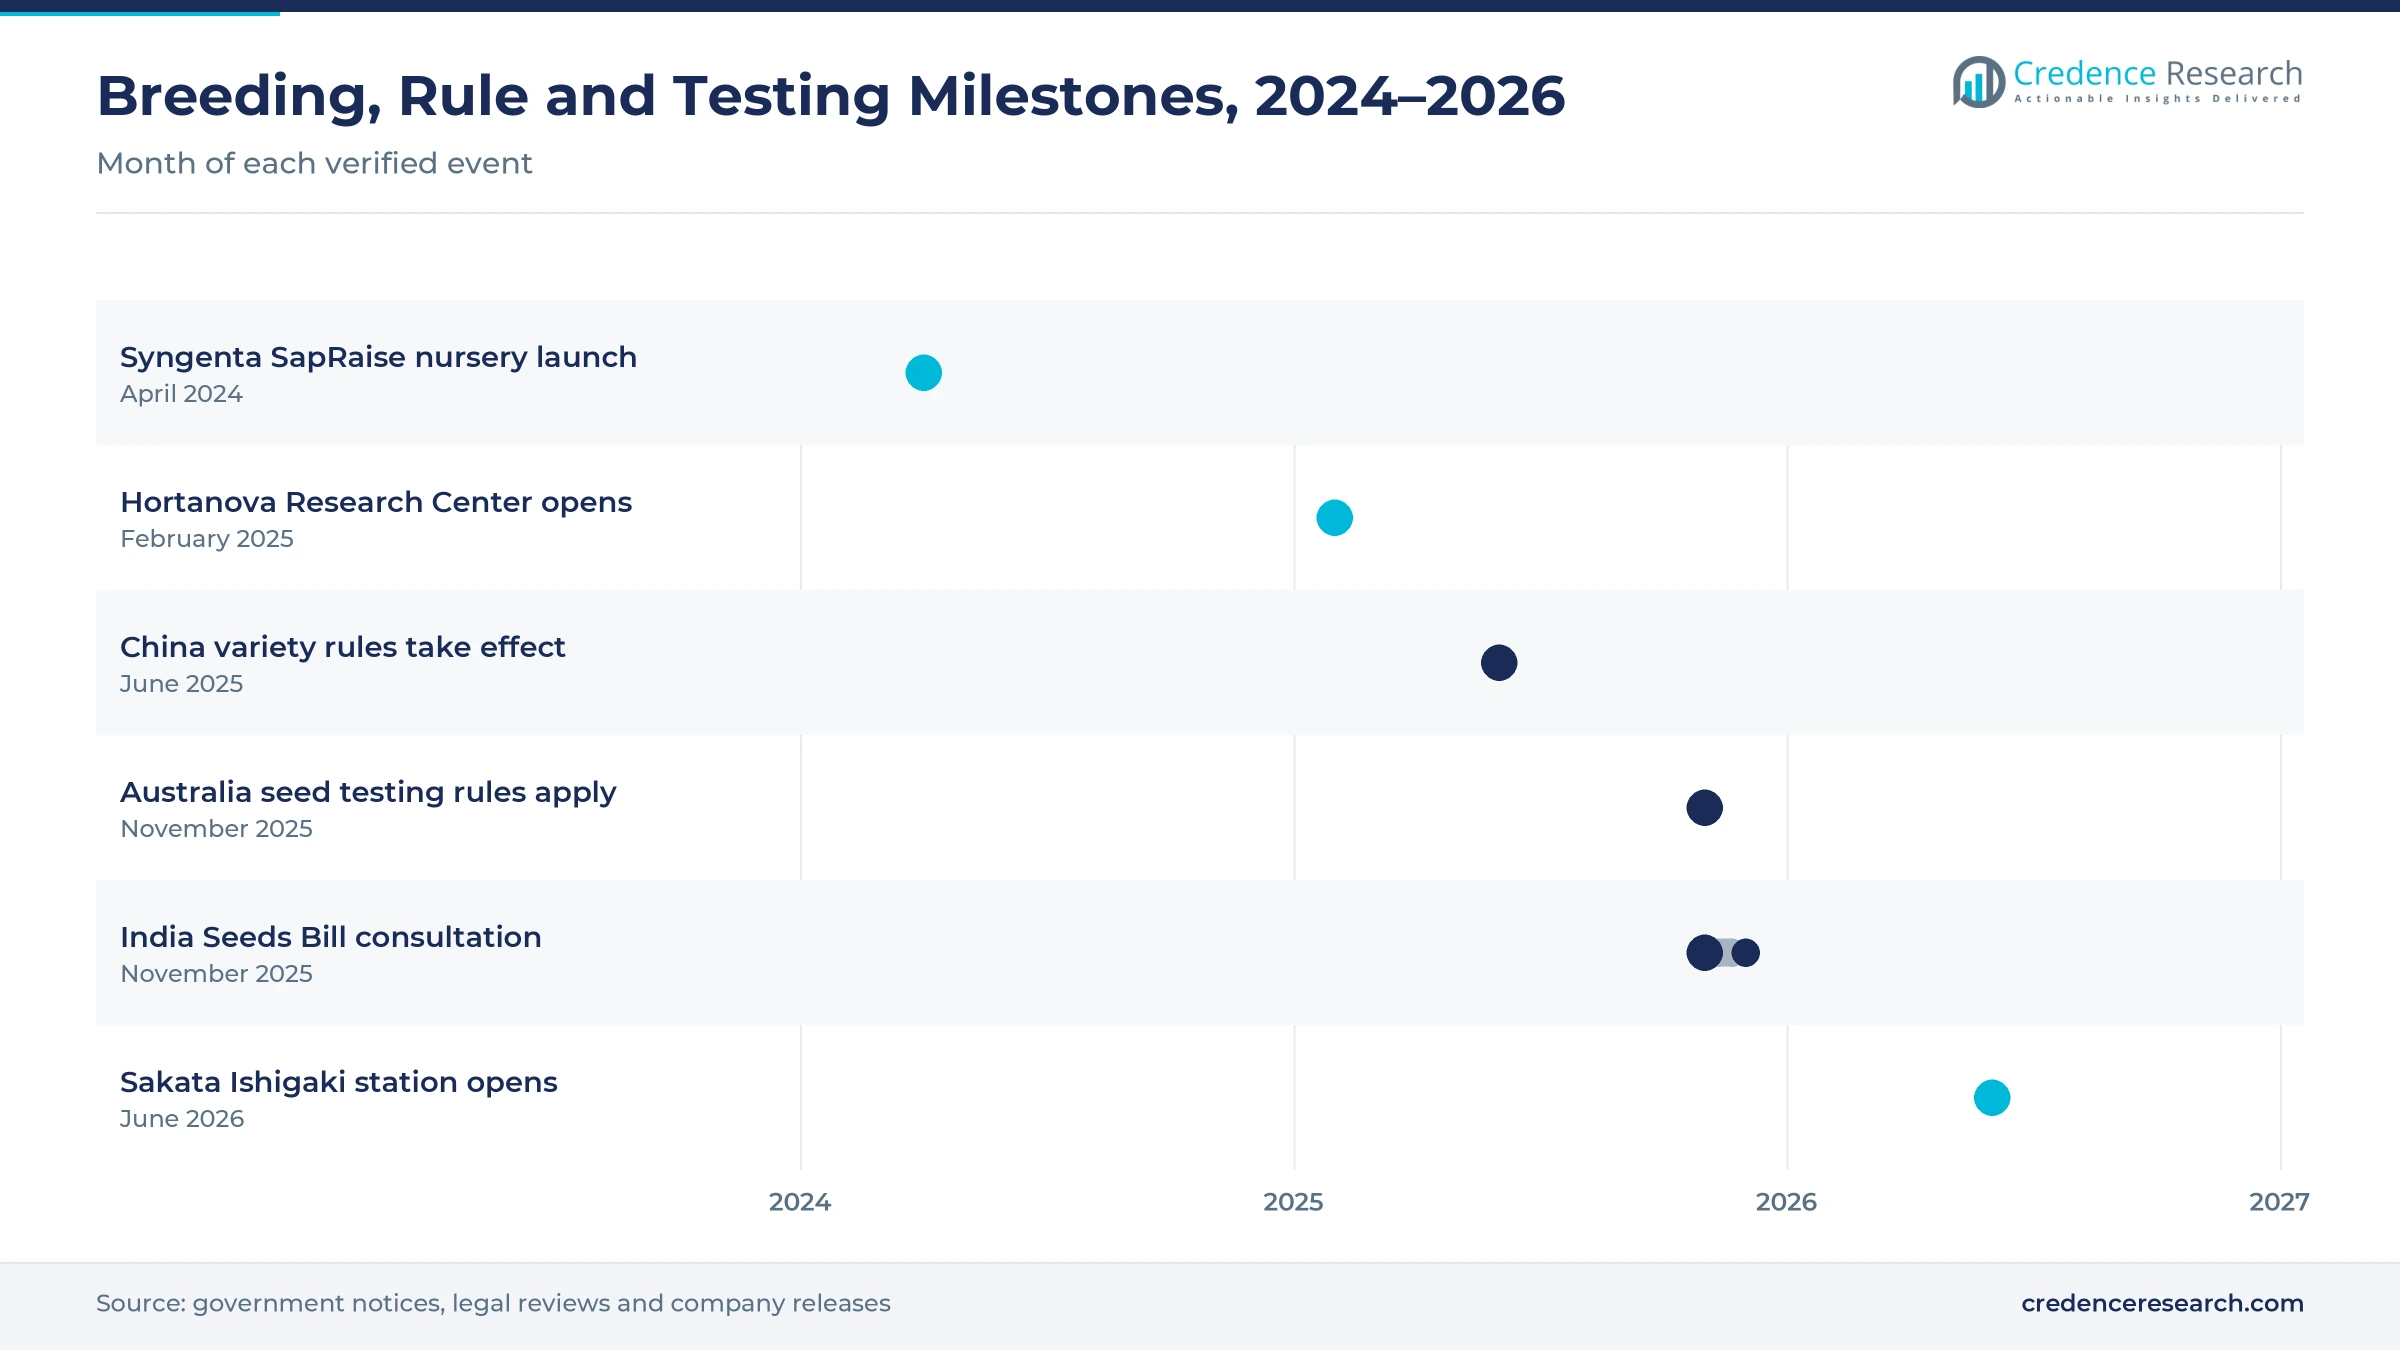Click the 'June 2025' date text
Image resolution: width=2400 pixels, height=1350 pixels.
coord(181,684)
